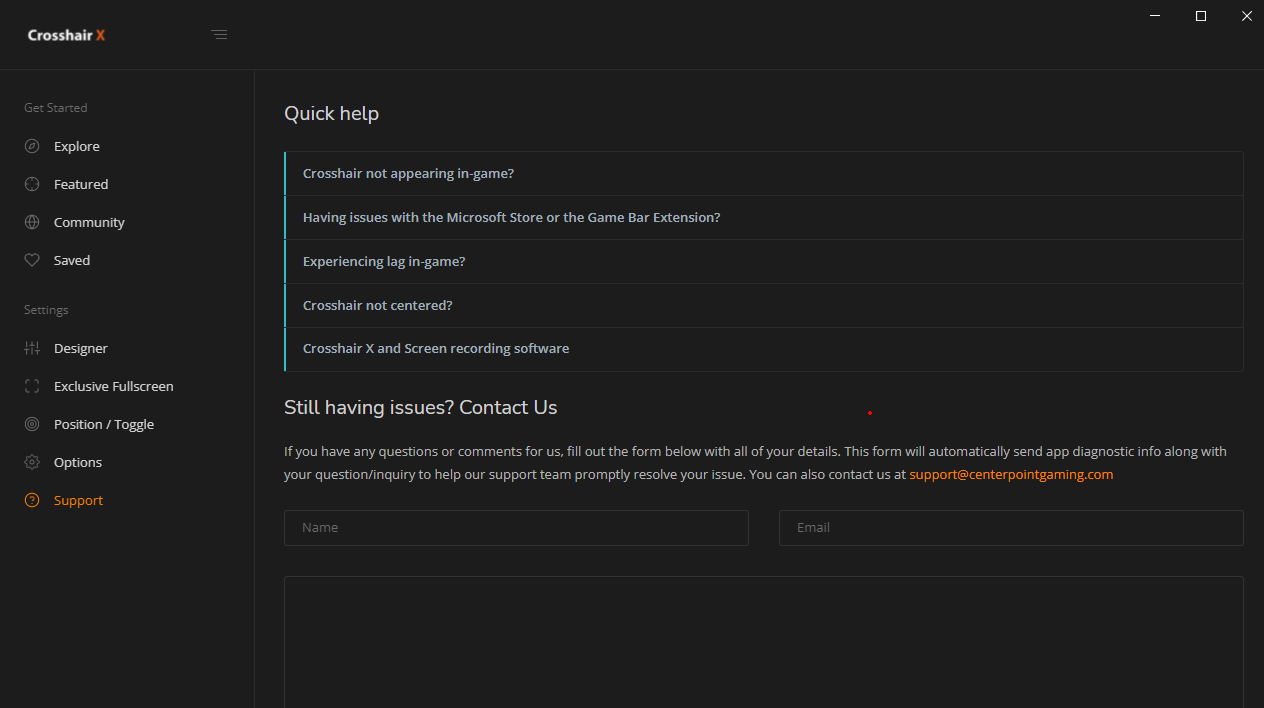Click into the large message text area

pos(764,642)
